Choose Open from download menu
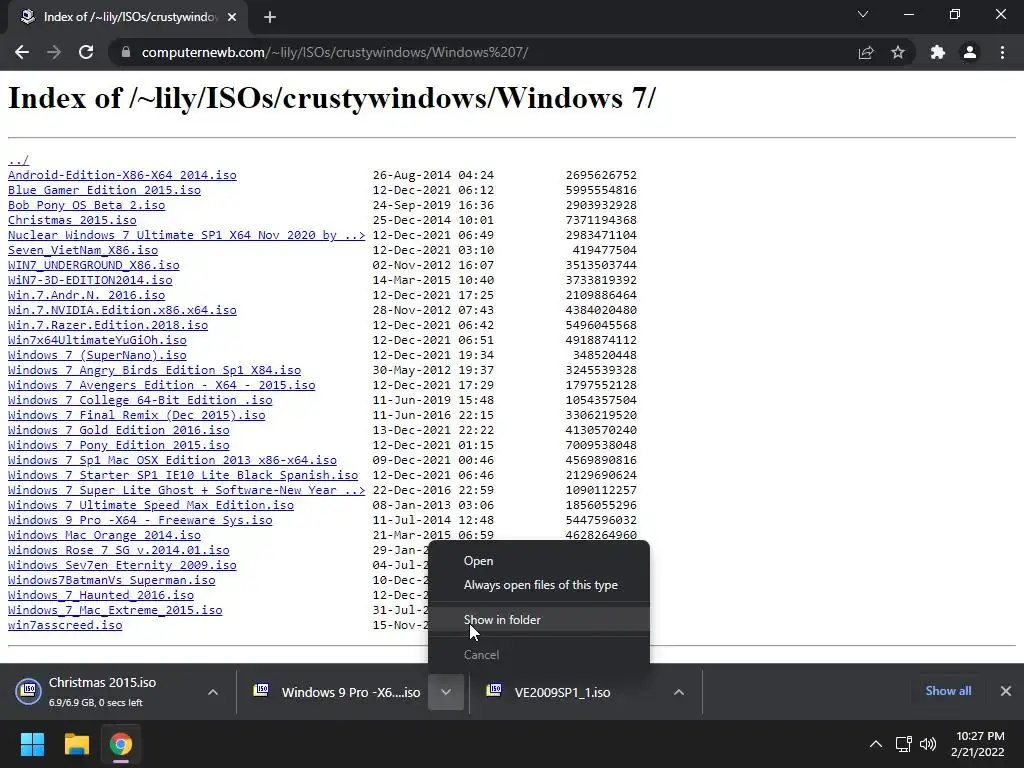 point(539,561)
